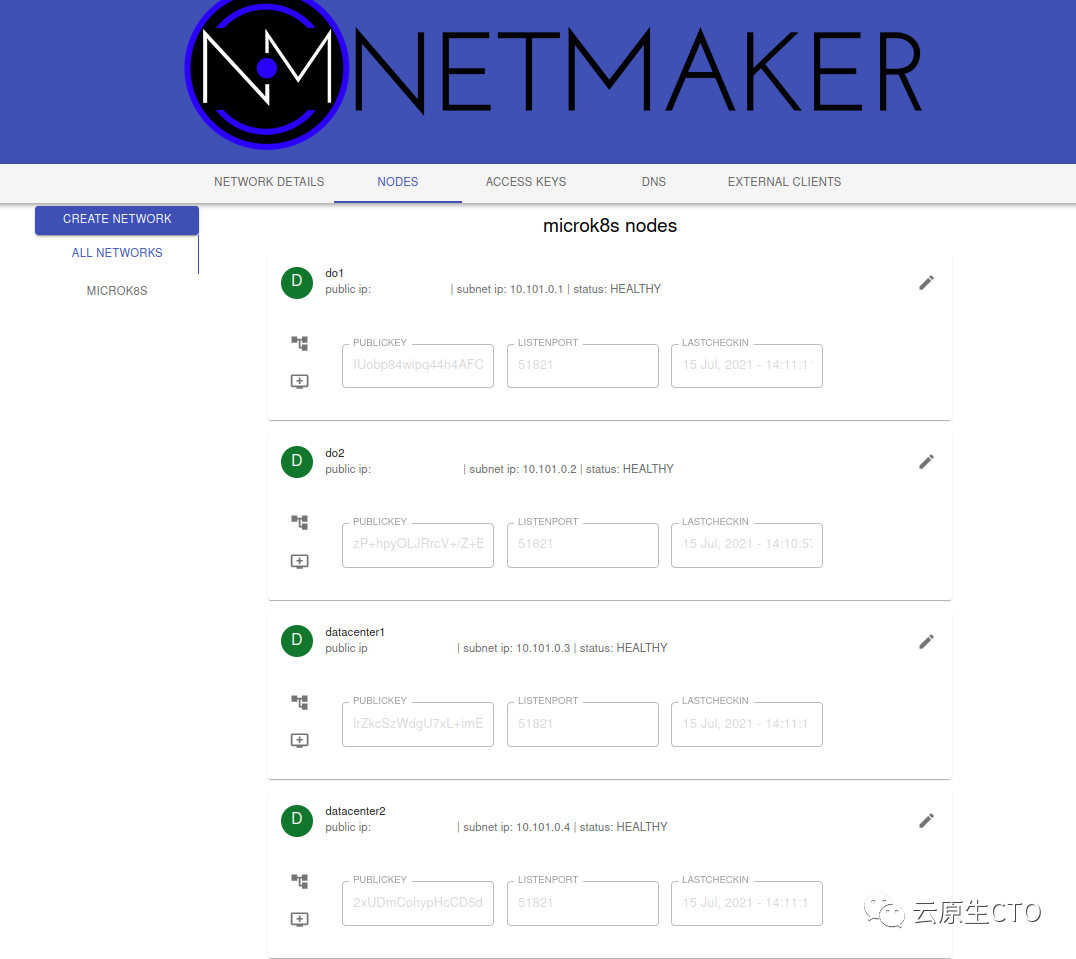Open the DNS tab
Screen dimensions: 1076x959
pos(653,182)
